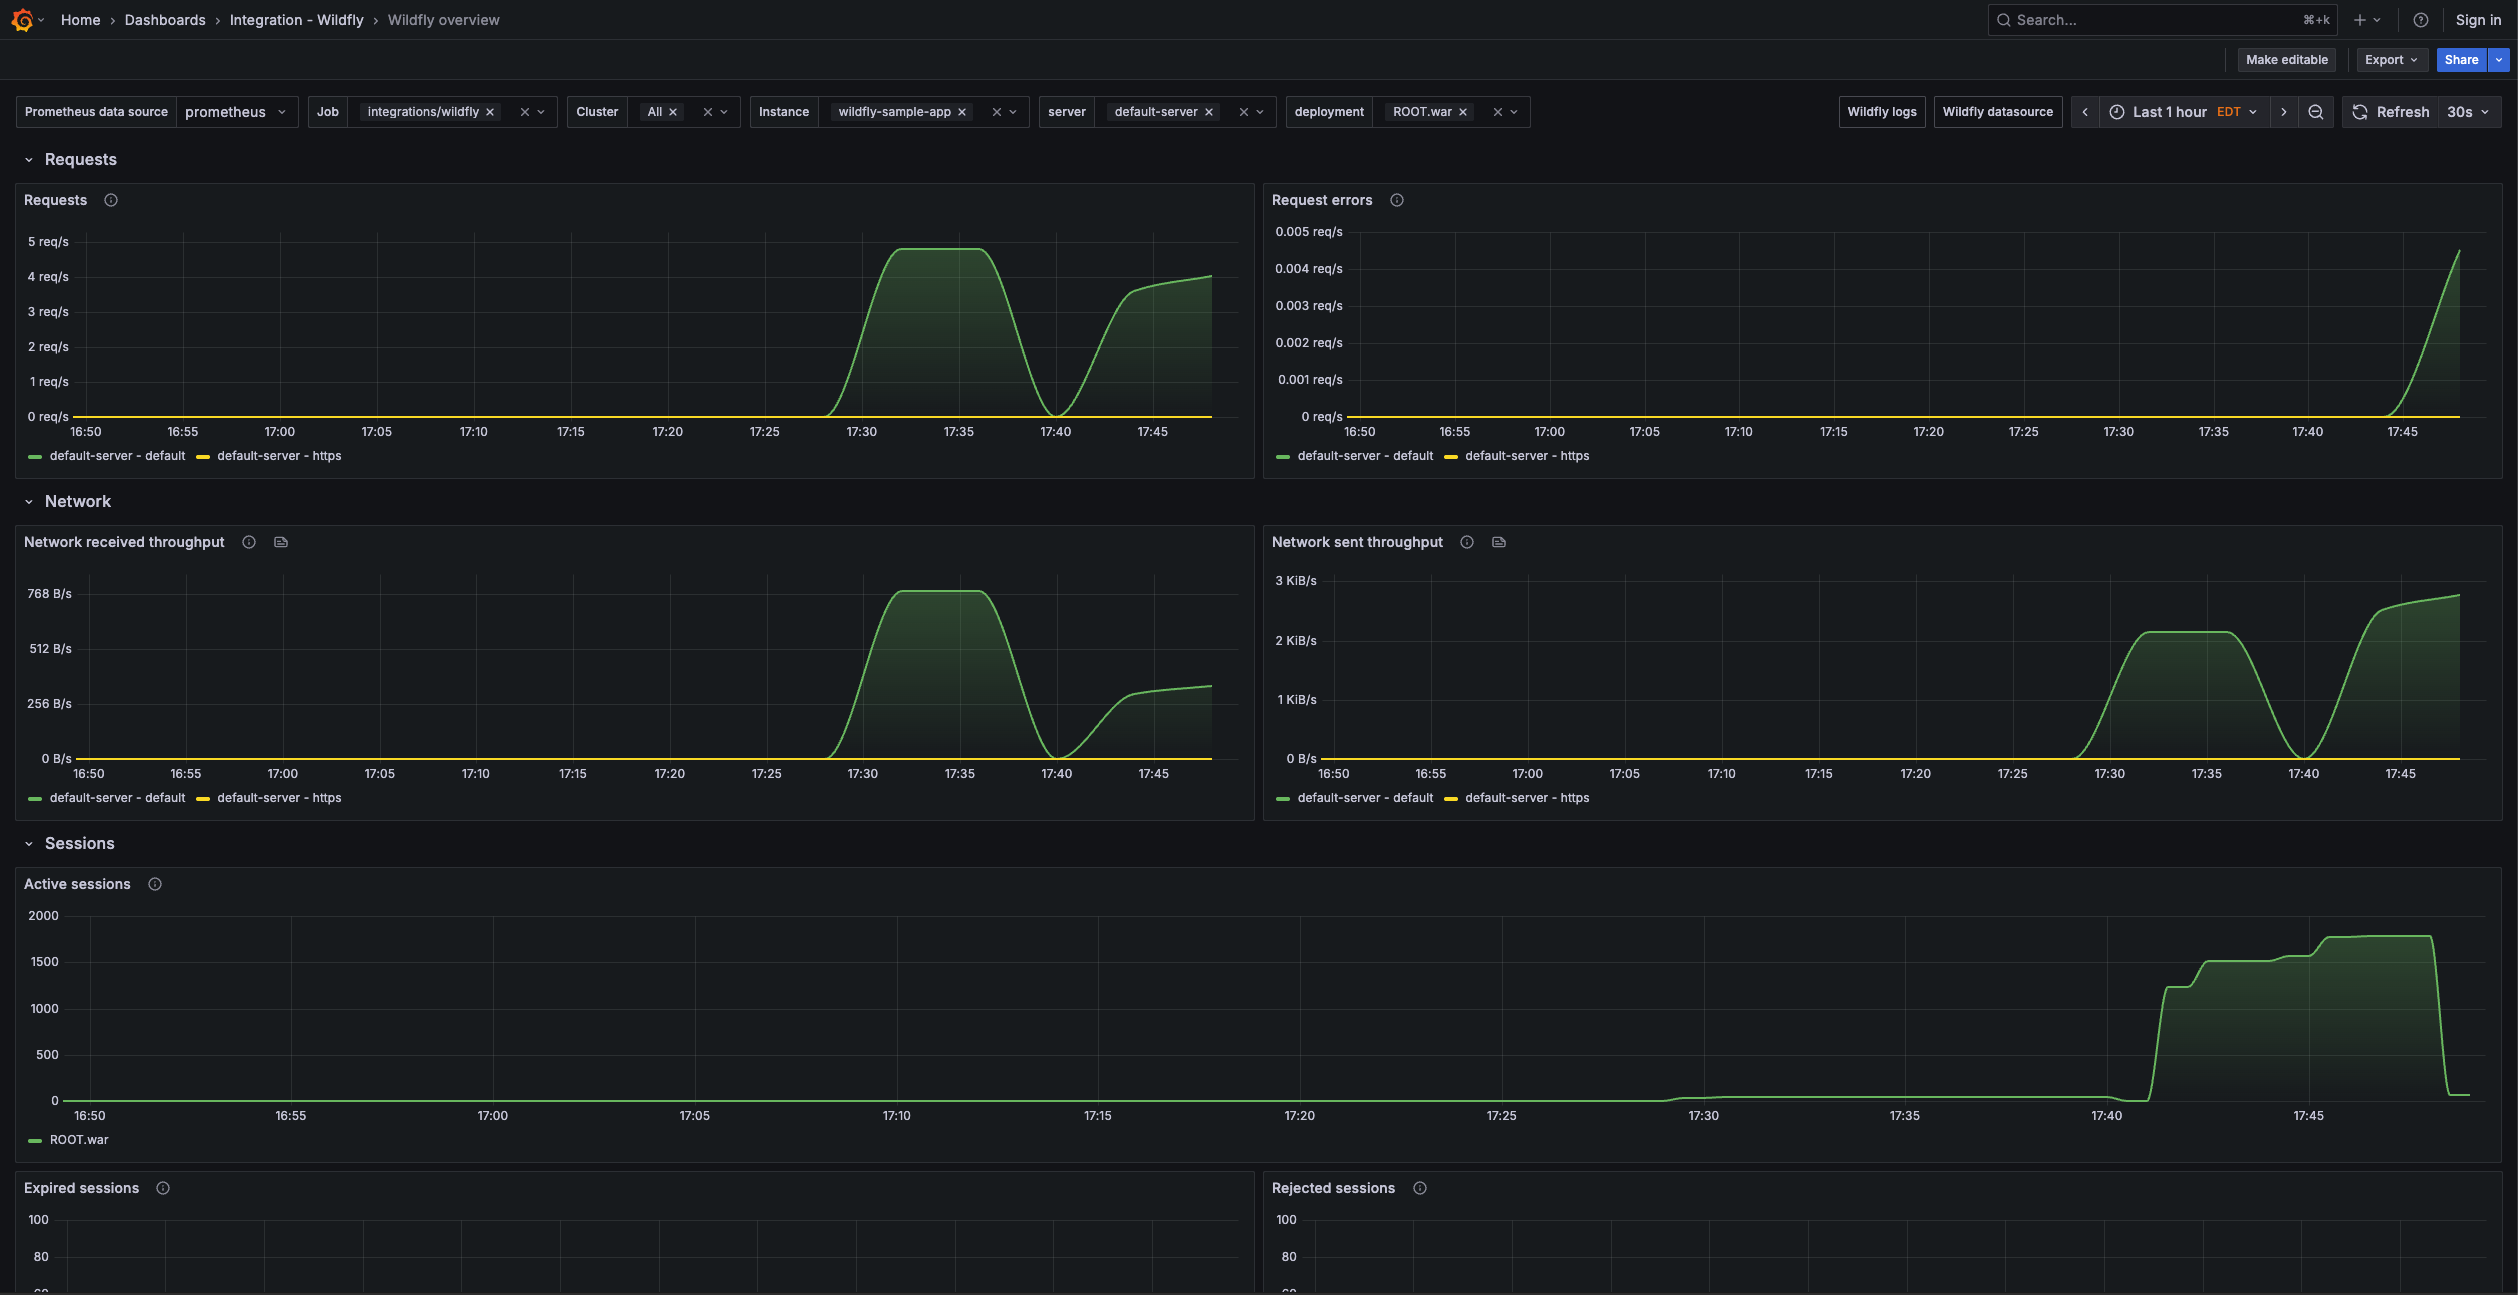Click the info icon on the Requests panel
This screenshot has height=1295, width=2518.
pos(110,200)
